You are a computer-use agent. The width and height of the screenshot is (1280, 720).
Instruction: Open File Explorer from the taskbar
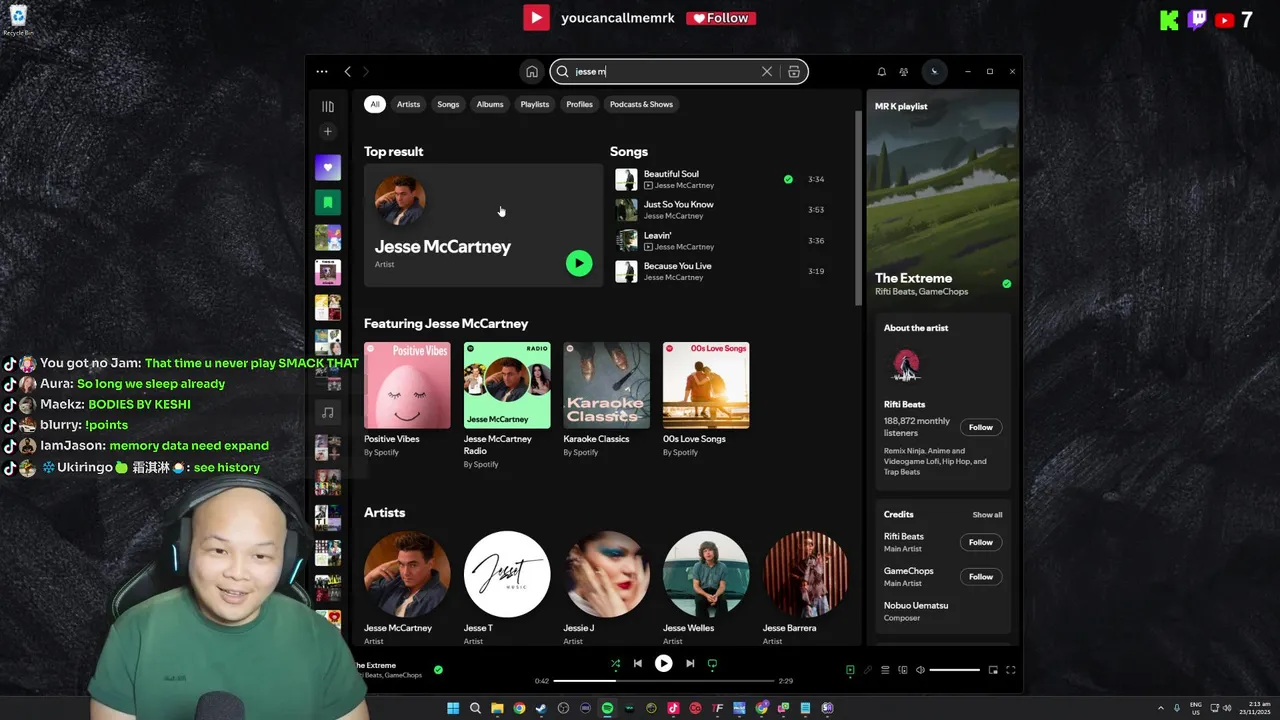pyautogui.click(x=497, y=708)
